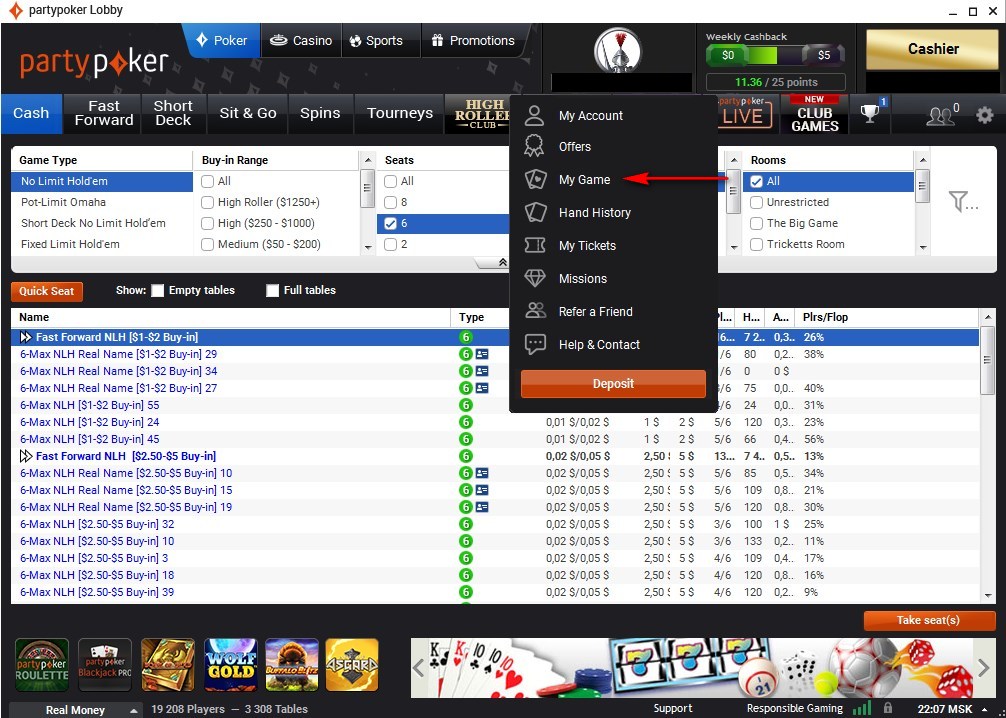Open the Casino section
1006x718 pixels.
(x=300, y=41)
